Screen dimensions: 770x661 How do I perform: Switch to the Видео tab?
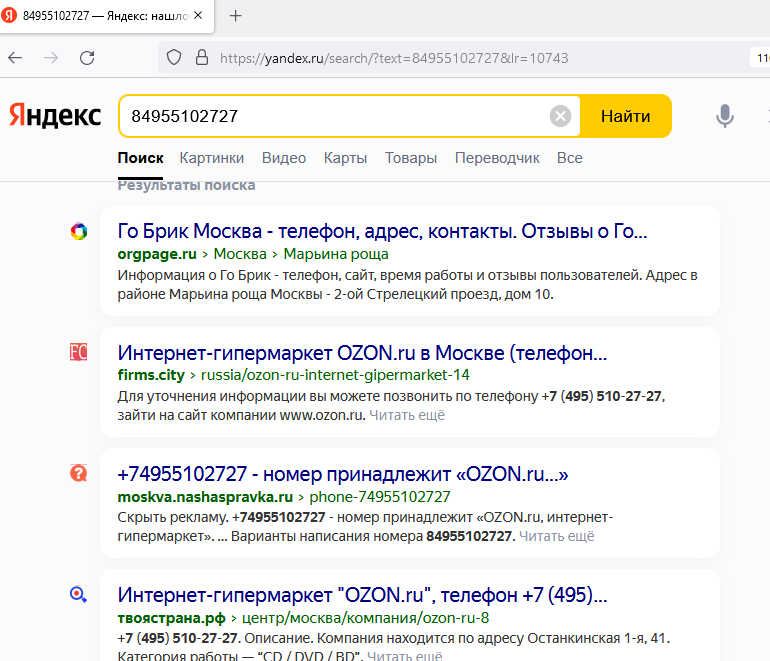point(284,158)
